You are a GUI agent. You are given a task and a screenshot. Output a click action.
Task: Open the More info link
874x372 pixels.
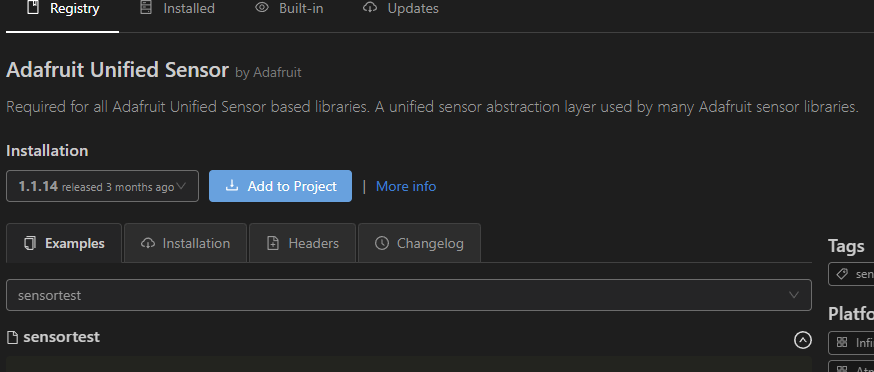click(x=406, y=186)
